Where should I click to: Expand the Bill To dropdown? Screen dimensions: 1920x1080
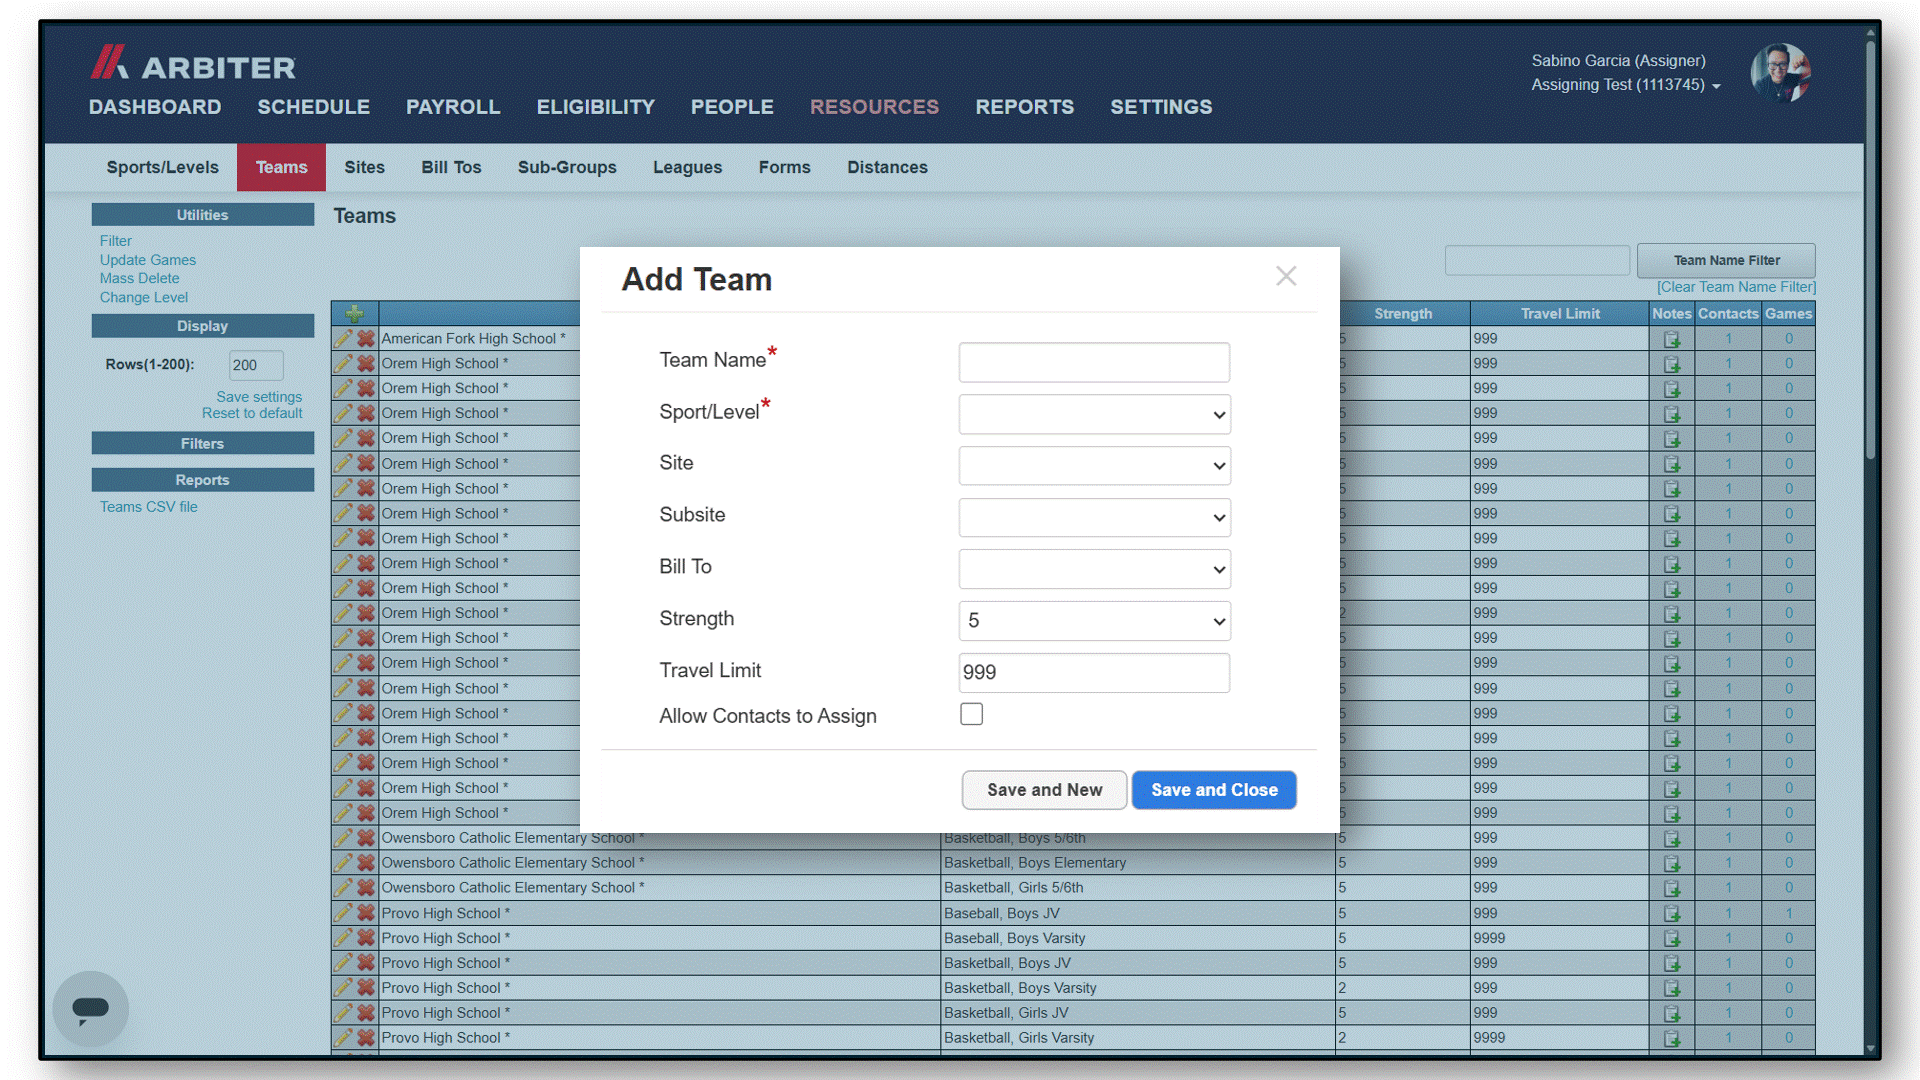(1094, 569)
